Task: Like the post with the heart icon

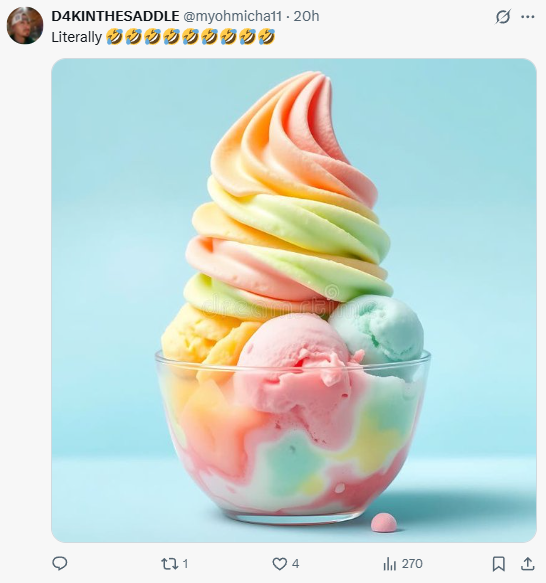Action: coord(279,564)
